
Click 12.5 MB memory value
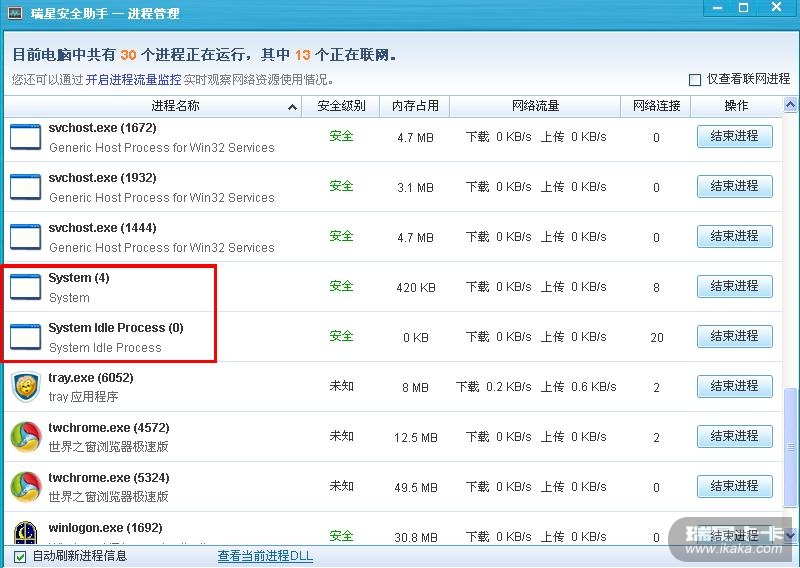[x=416, y=438]
